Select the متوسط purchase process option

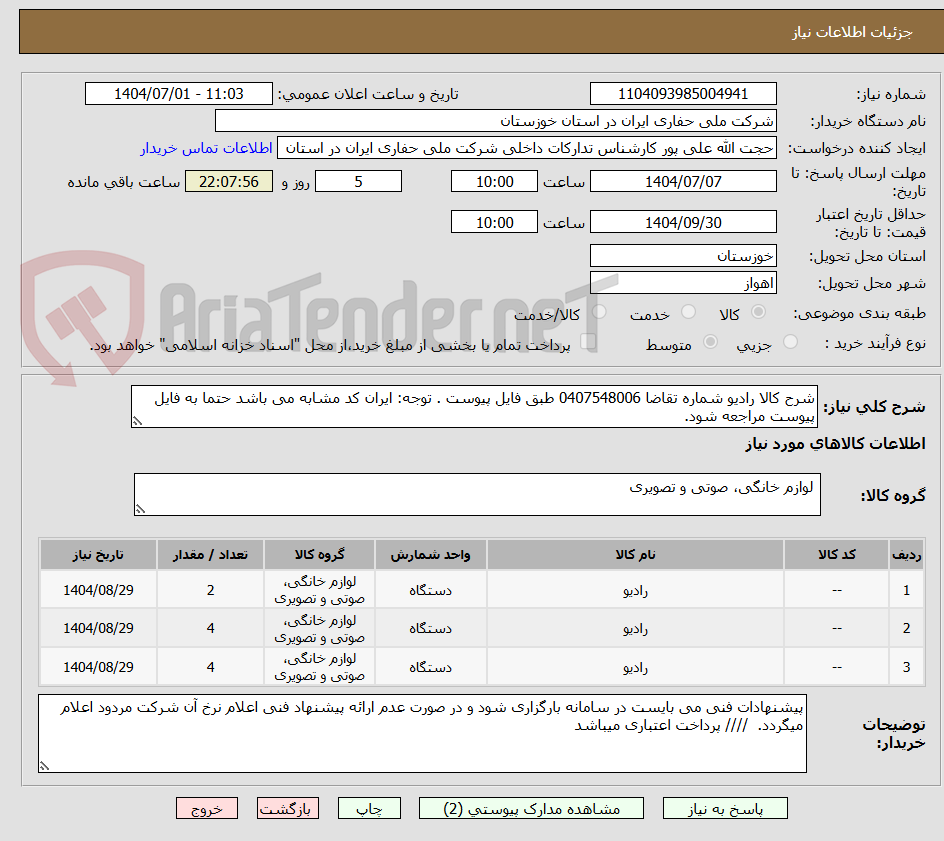(x=711, y=340)
